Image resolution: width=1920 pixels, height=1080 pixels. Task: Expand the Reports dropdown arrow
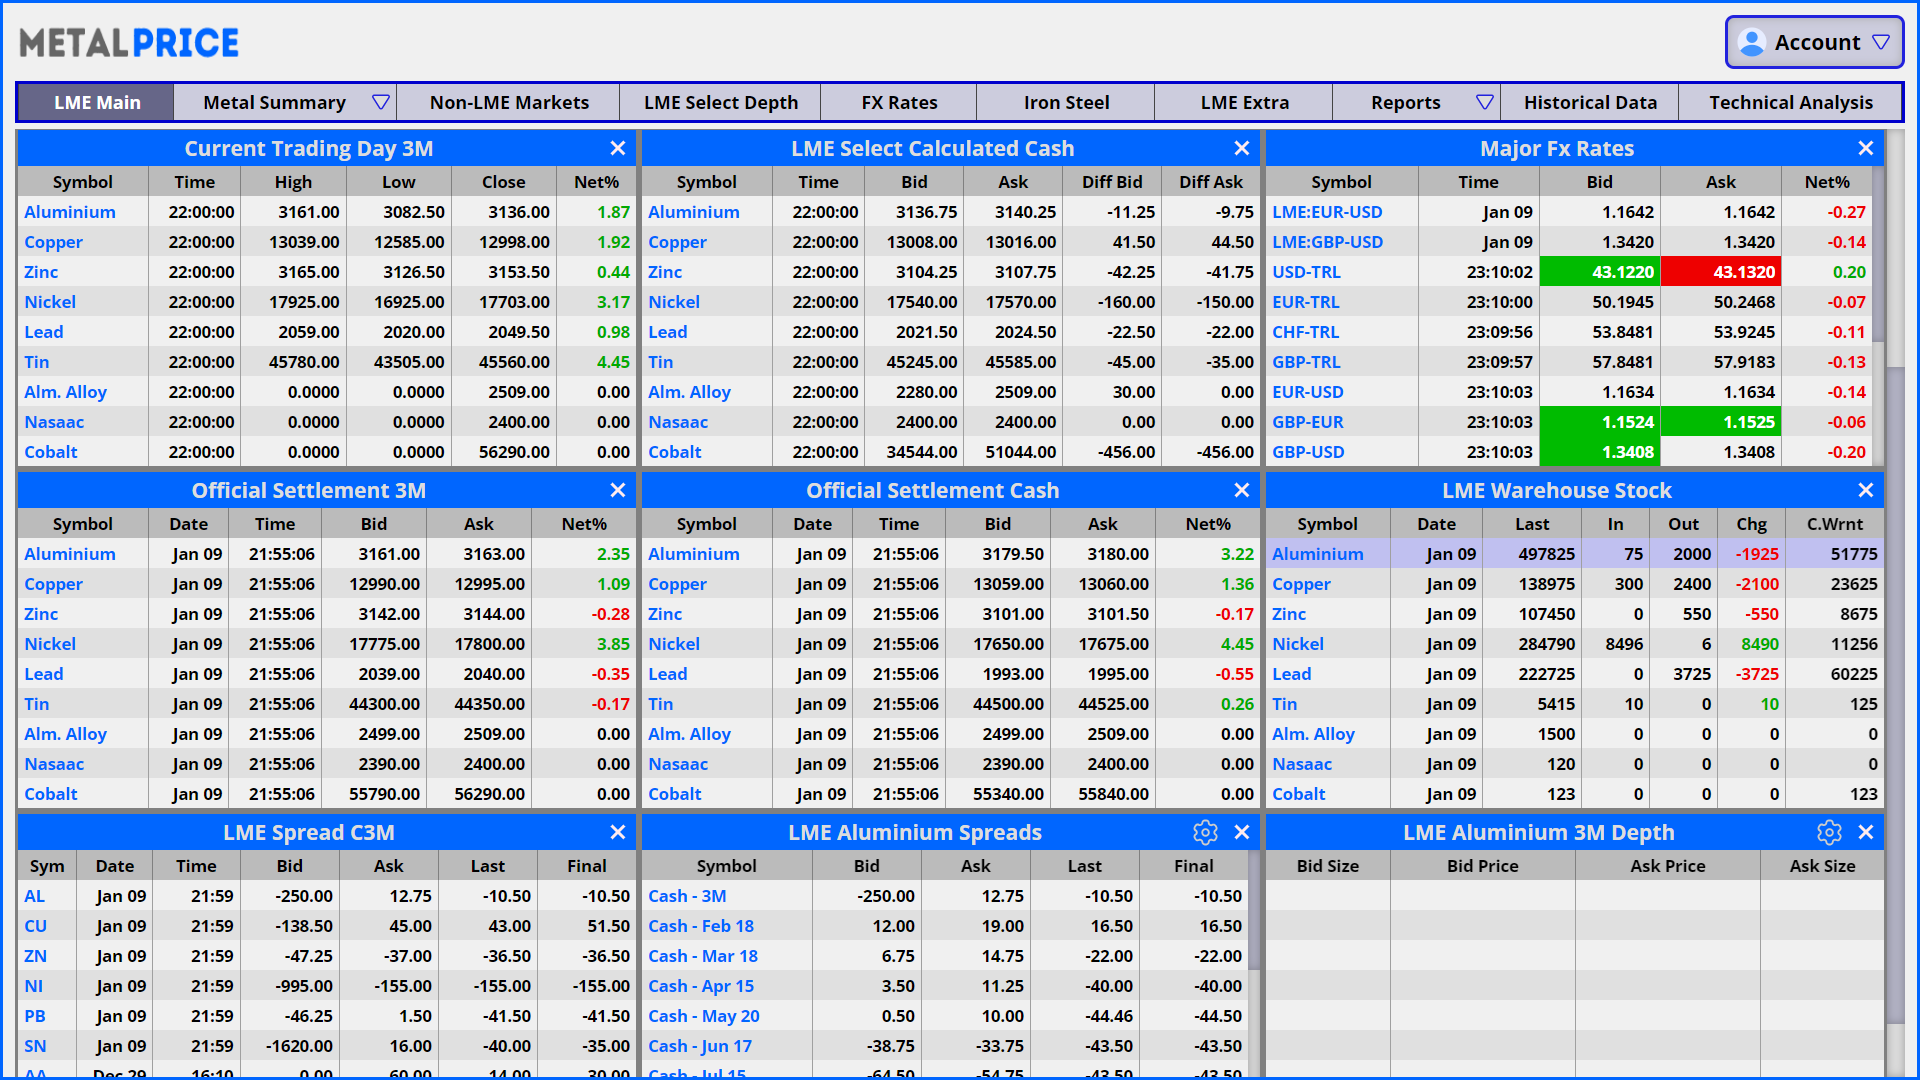point(1485,102)
